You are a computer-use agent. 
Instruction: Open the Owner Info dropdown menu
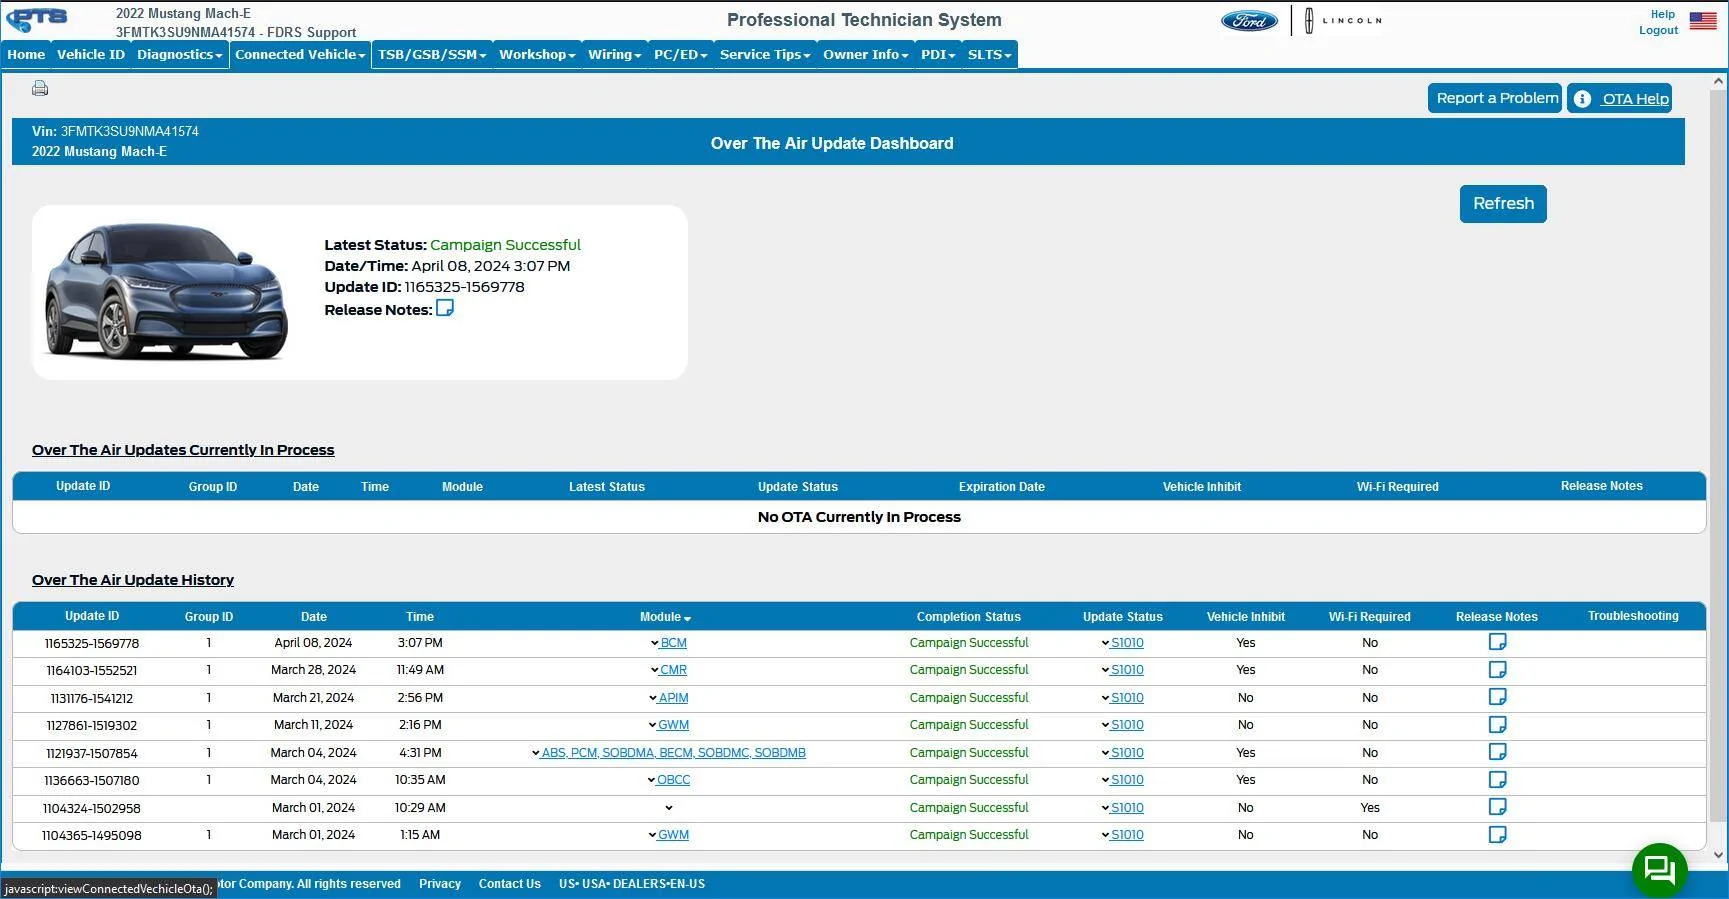point(865,55)
